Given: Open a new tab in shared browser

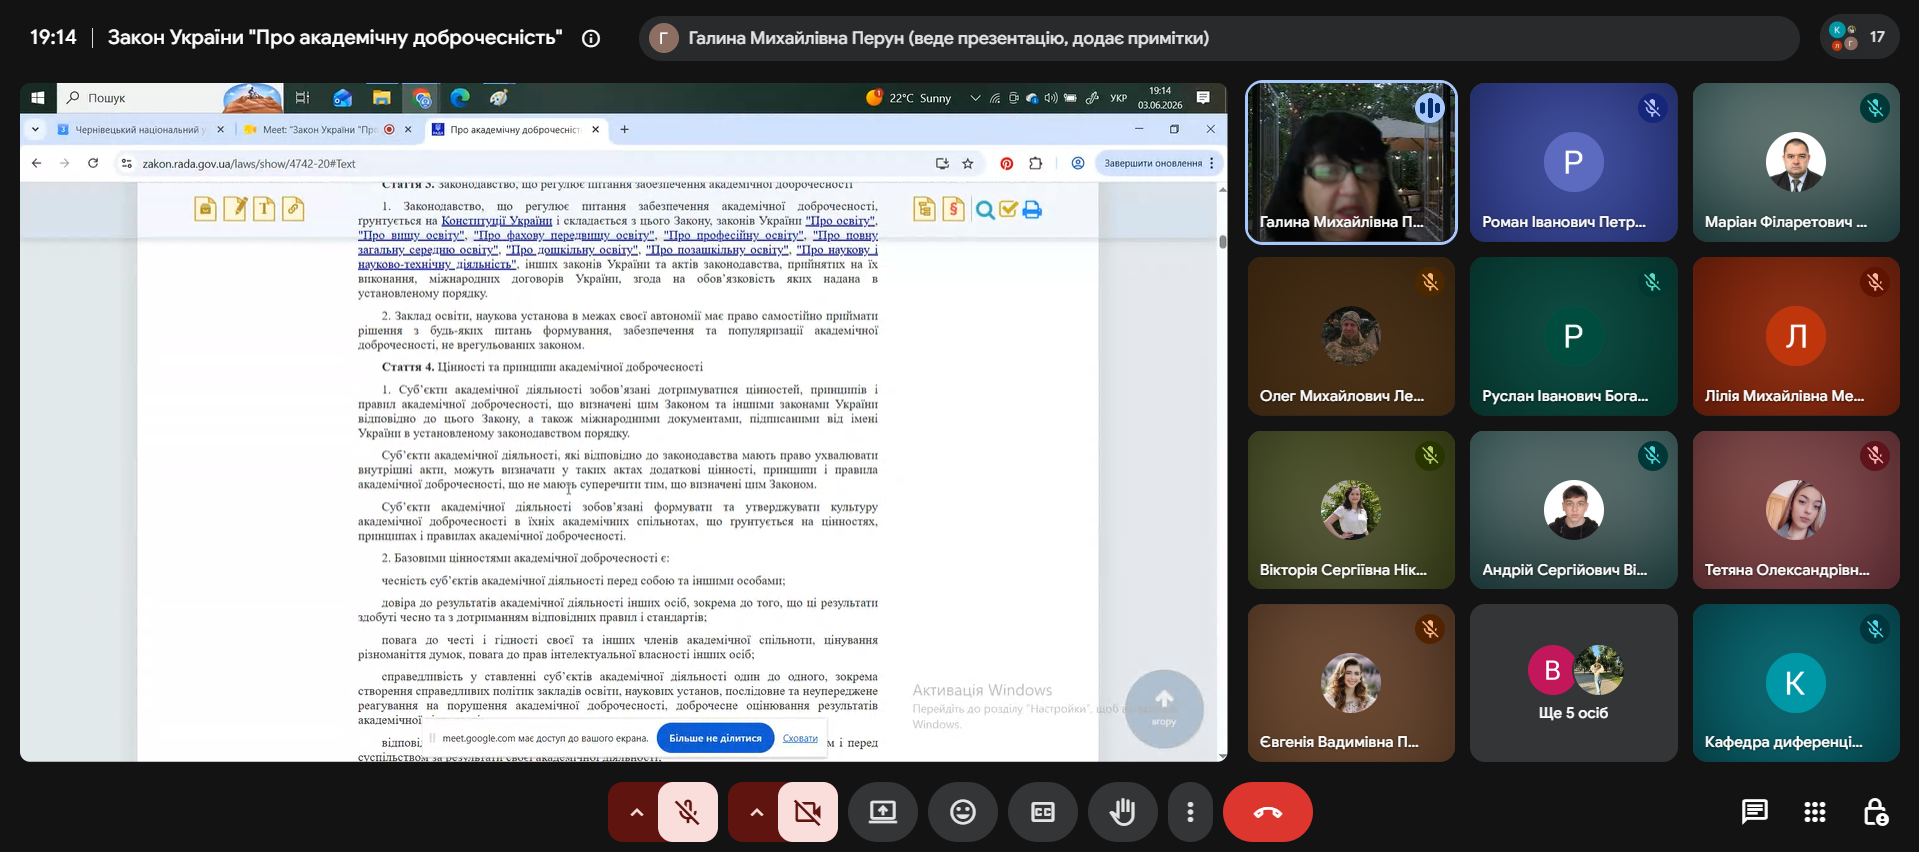Looking at the screenshot, I should coord(625,129).
